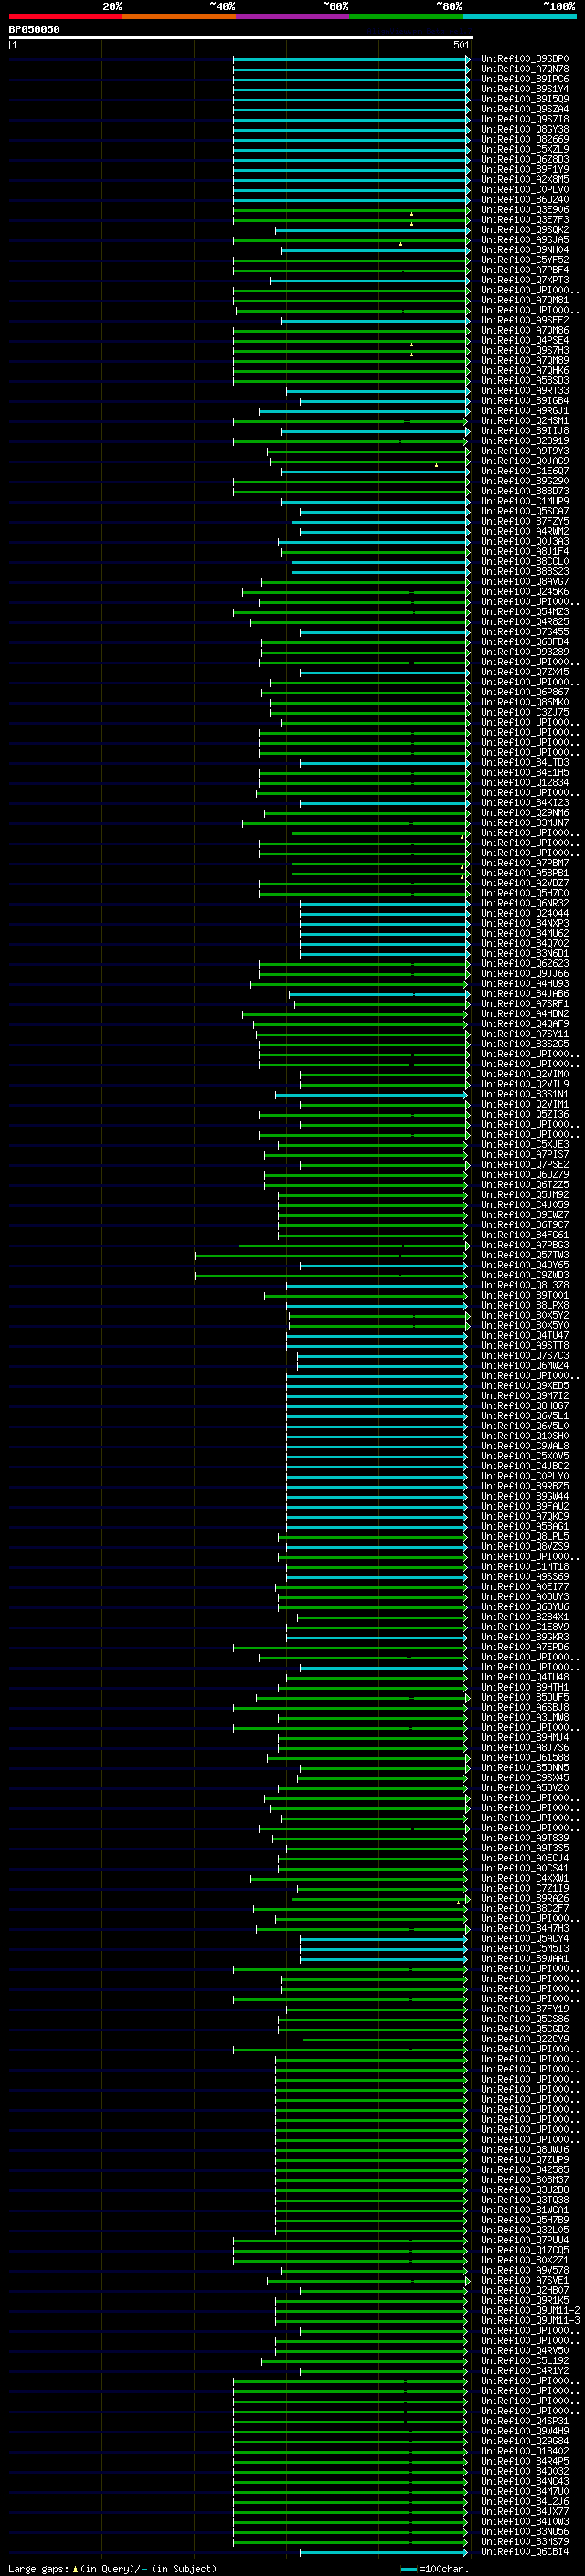This screenshot has height=2576, width=585.
Task: Click the yellow gap marker on row A9SJA5
Action: pyautogui.click(x=401, y=244)
